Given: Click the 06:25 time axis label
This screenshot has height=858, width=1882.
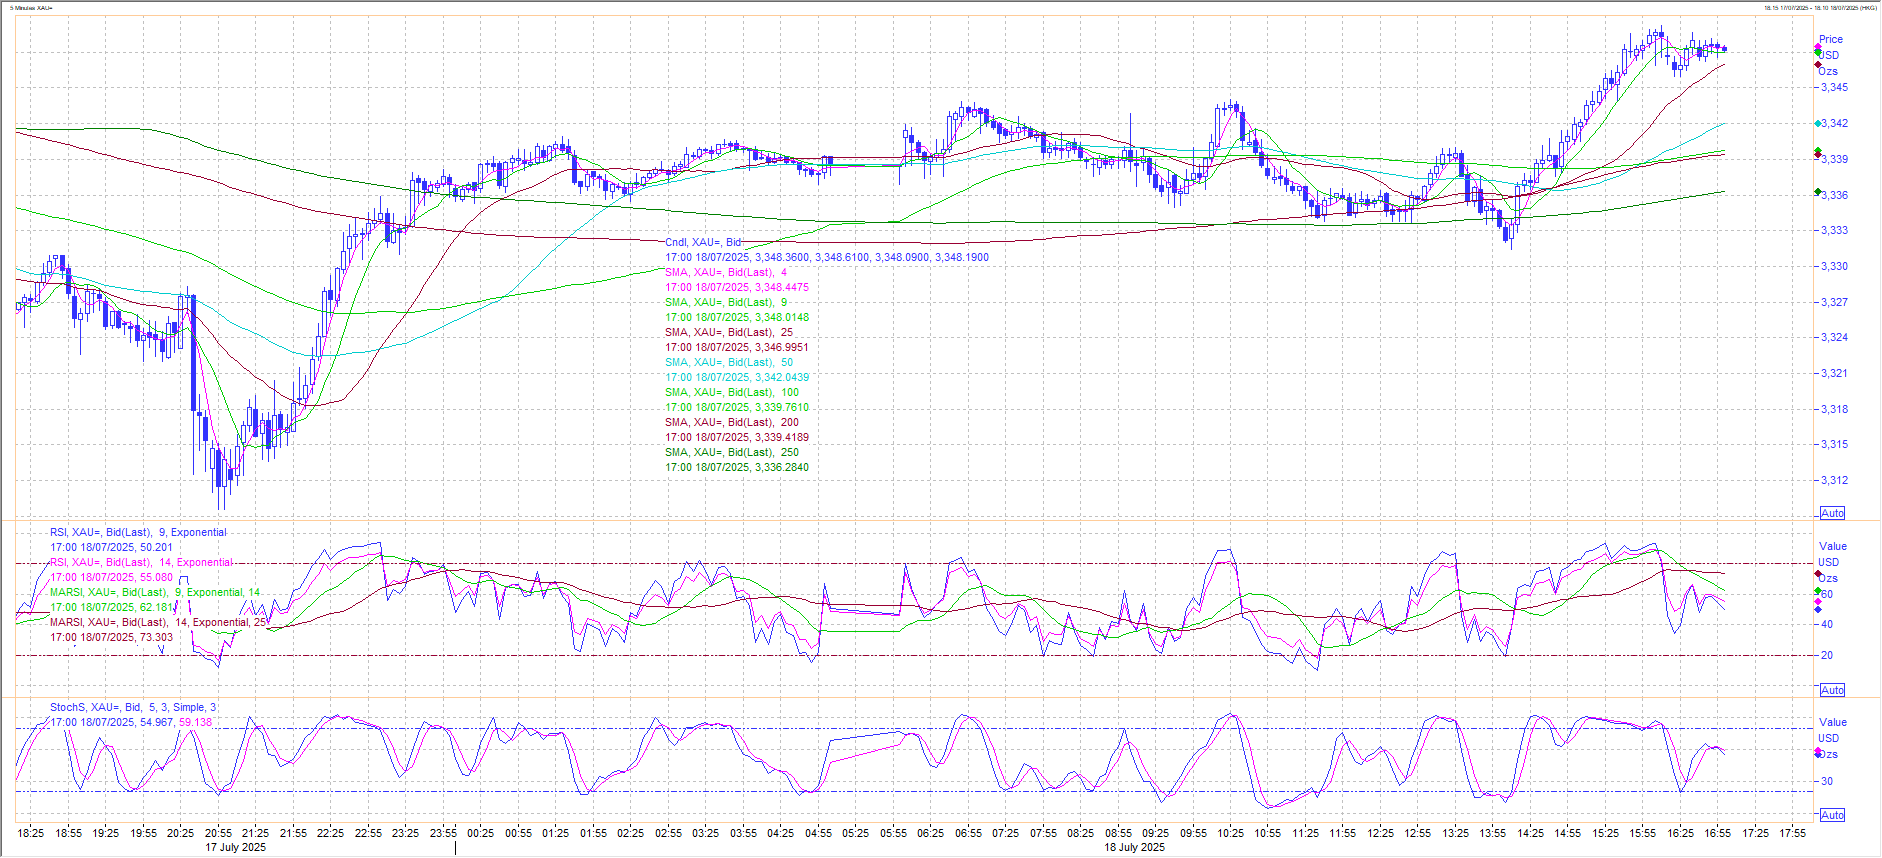Looking at the screenshot, I should pos(931,832).
